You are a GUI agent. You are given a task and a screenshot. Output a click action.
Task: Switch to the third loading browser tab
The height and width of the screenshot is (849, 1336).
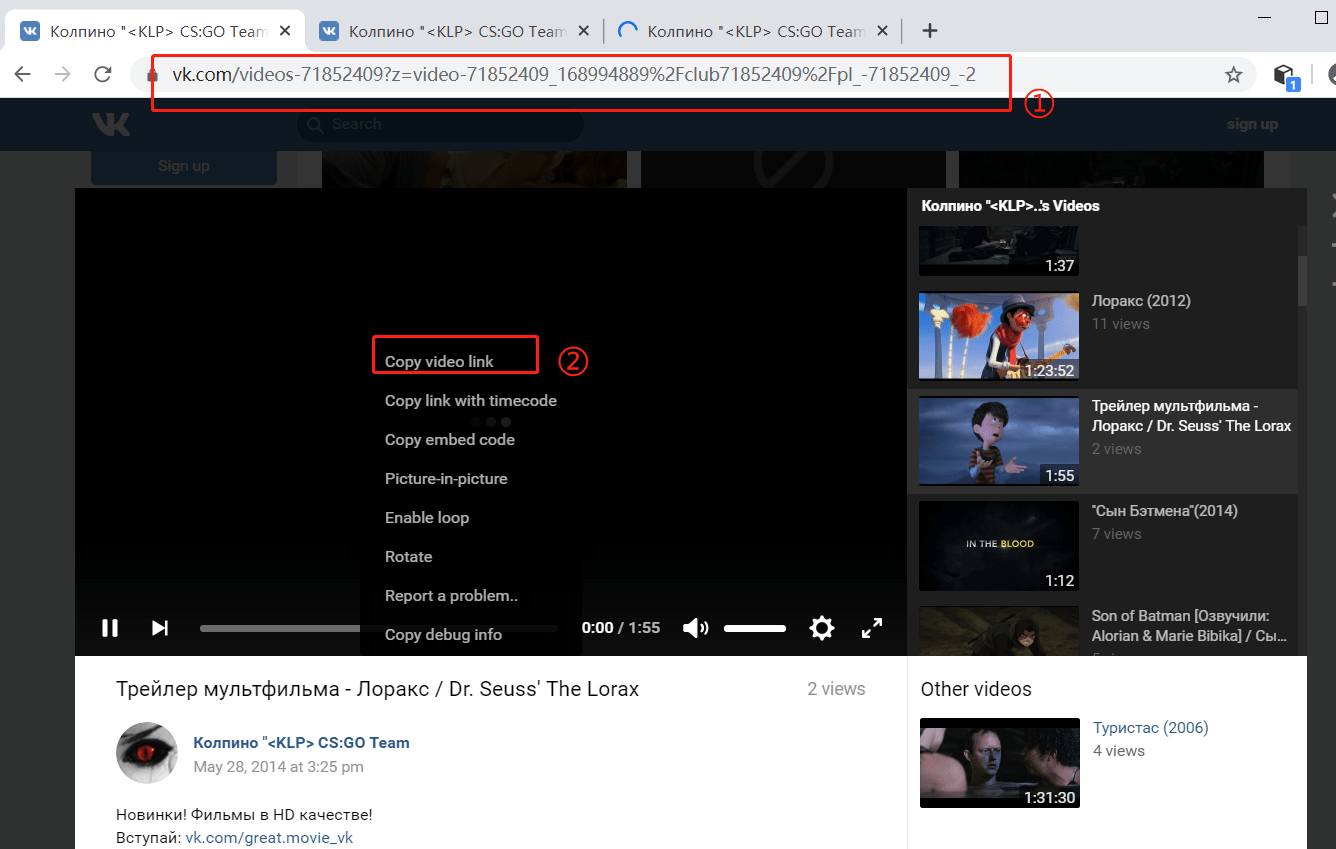pyautogui.click(x=752, y=31)
